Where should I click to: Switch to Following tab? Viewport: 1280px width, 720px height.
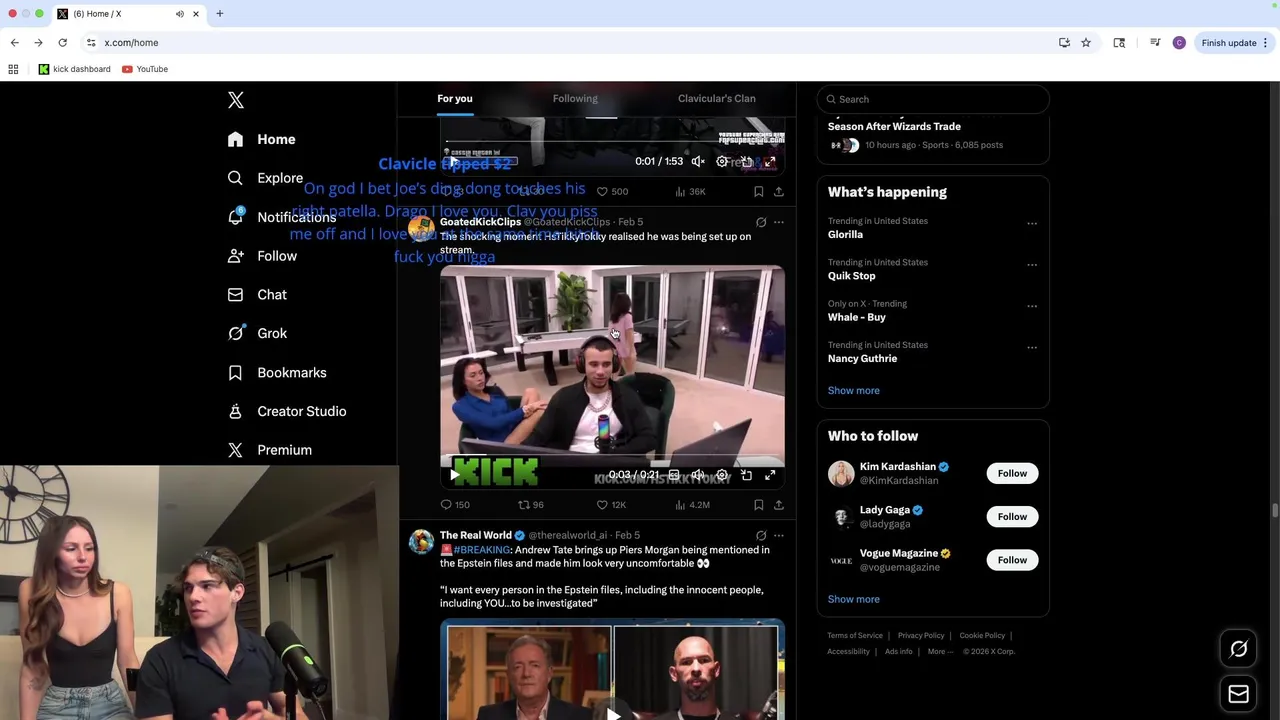click(x=575, y=99)
